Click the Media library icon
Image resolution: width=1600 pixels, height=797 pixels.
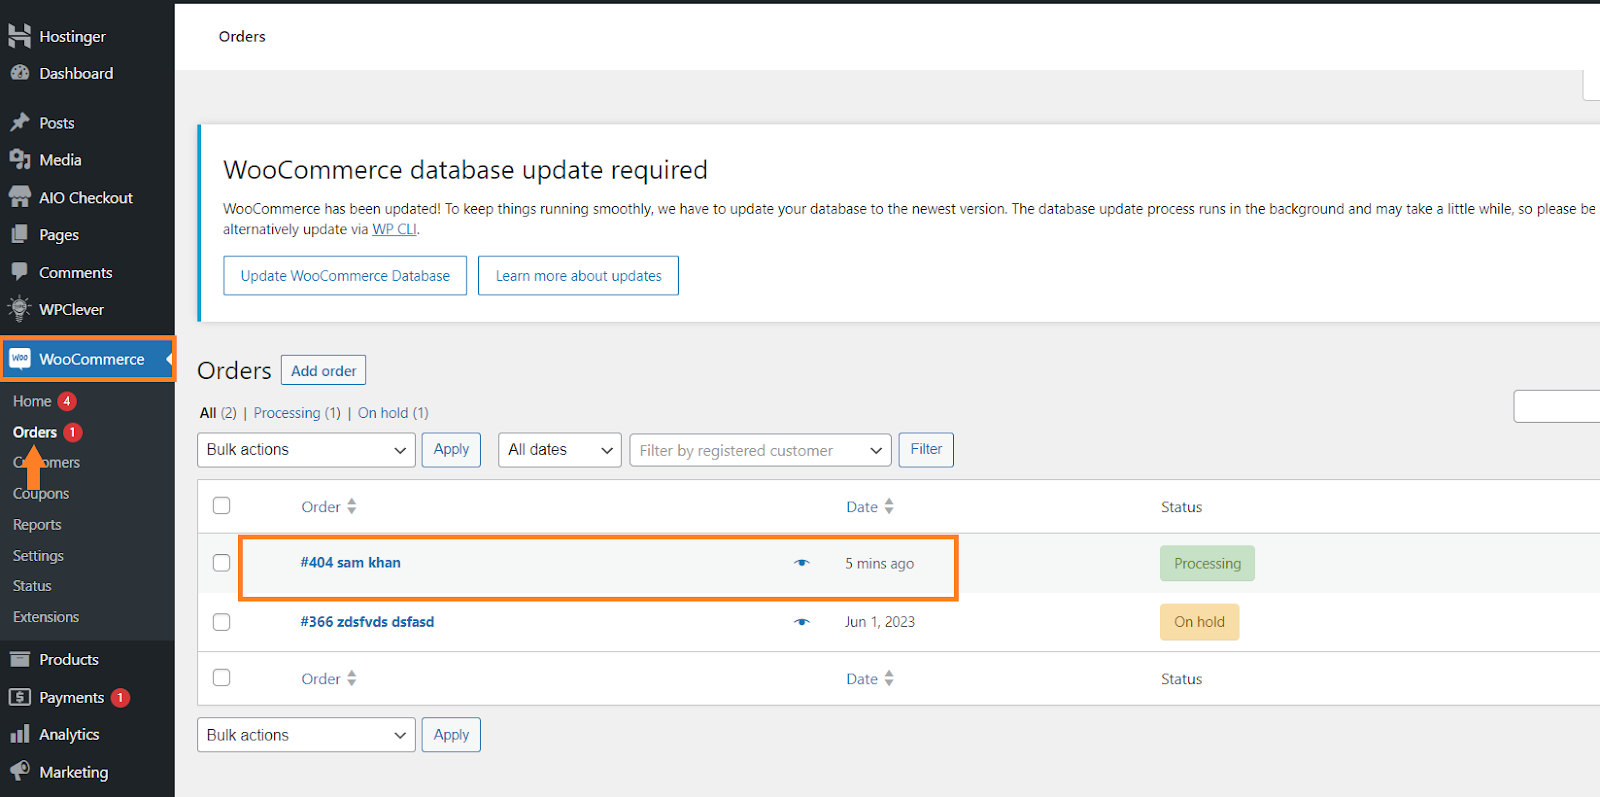click(19, 159)
